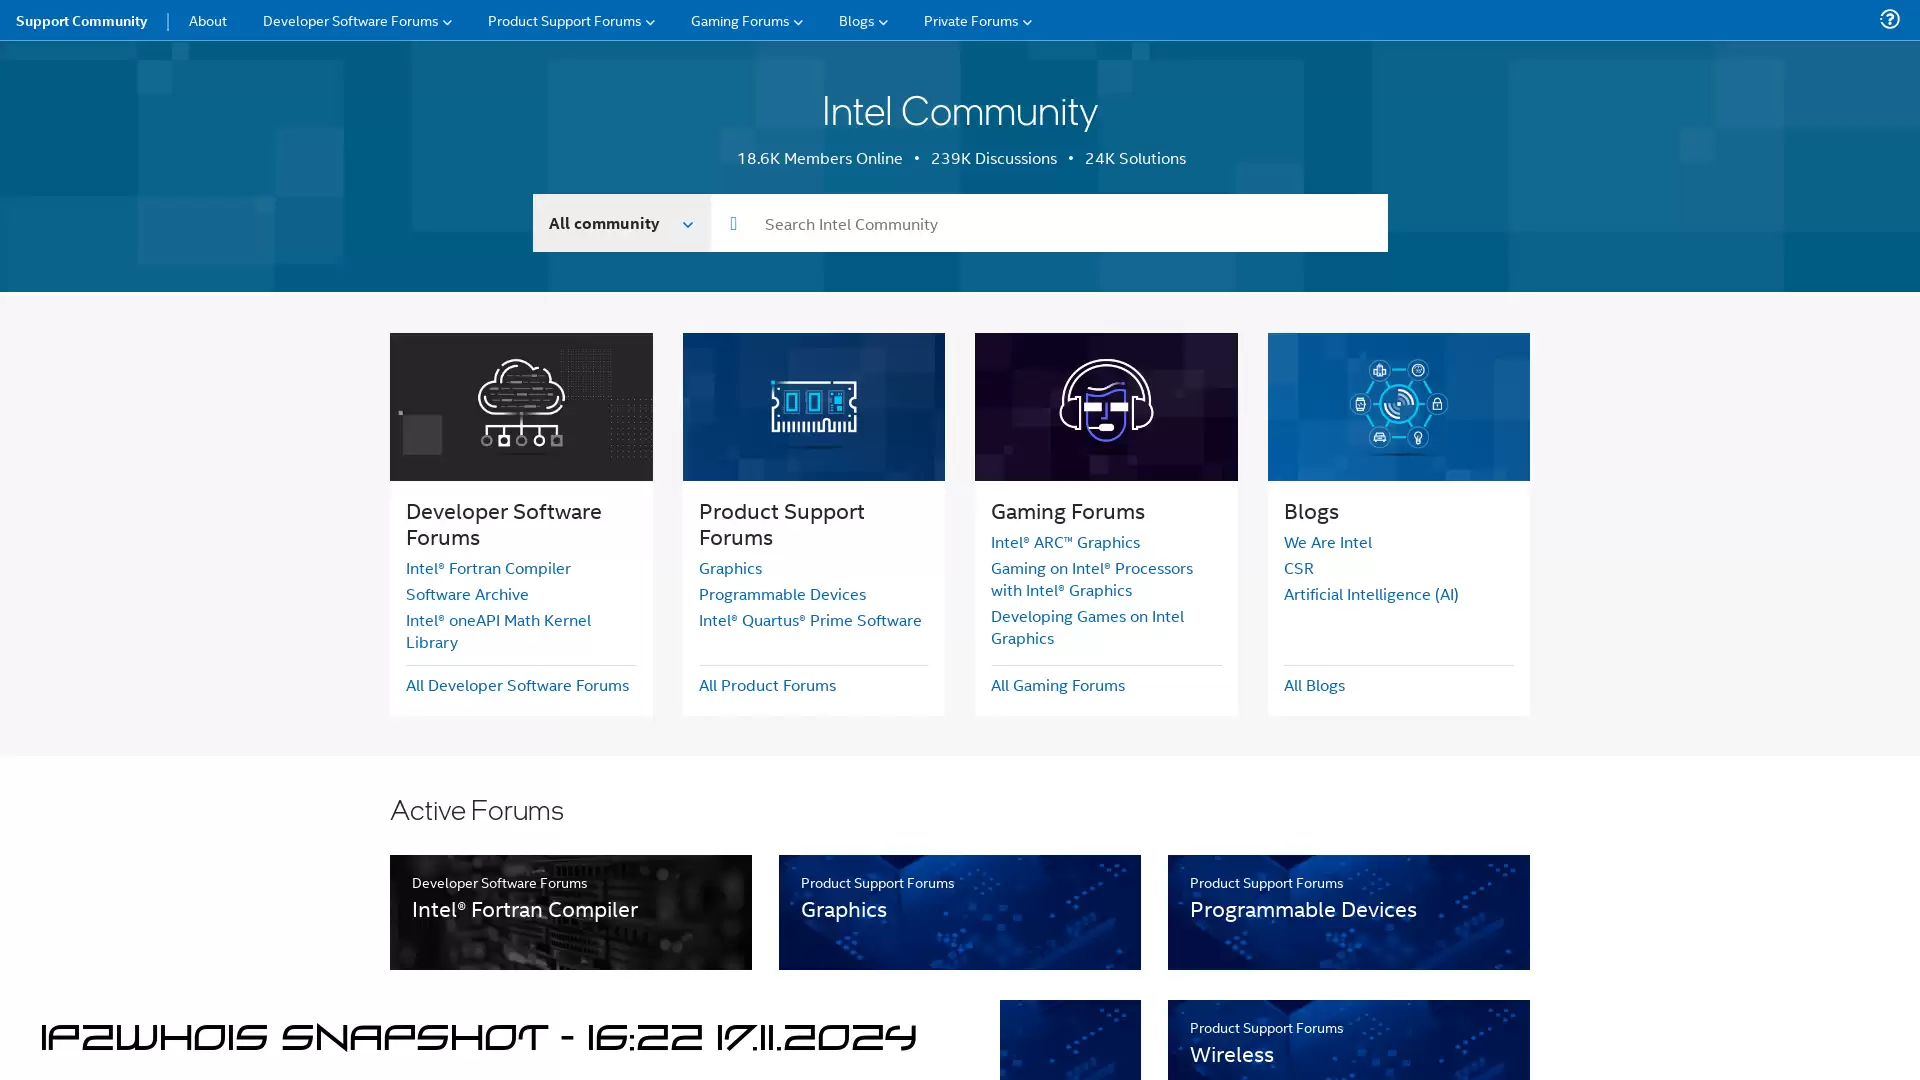Open Wireless active forum tile

(x=1348, y=1040)
